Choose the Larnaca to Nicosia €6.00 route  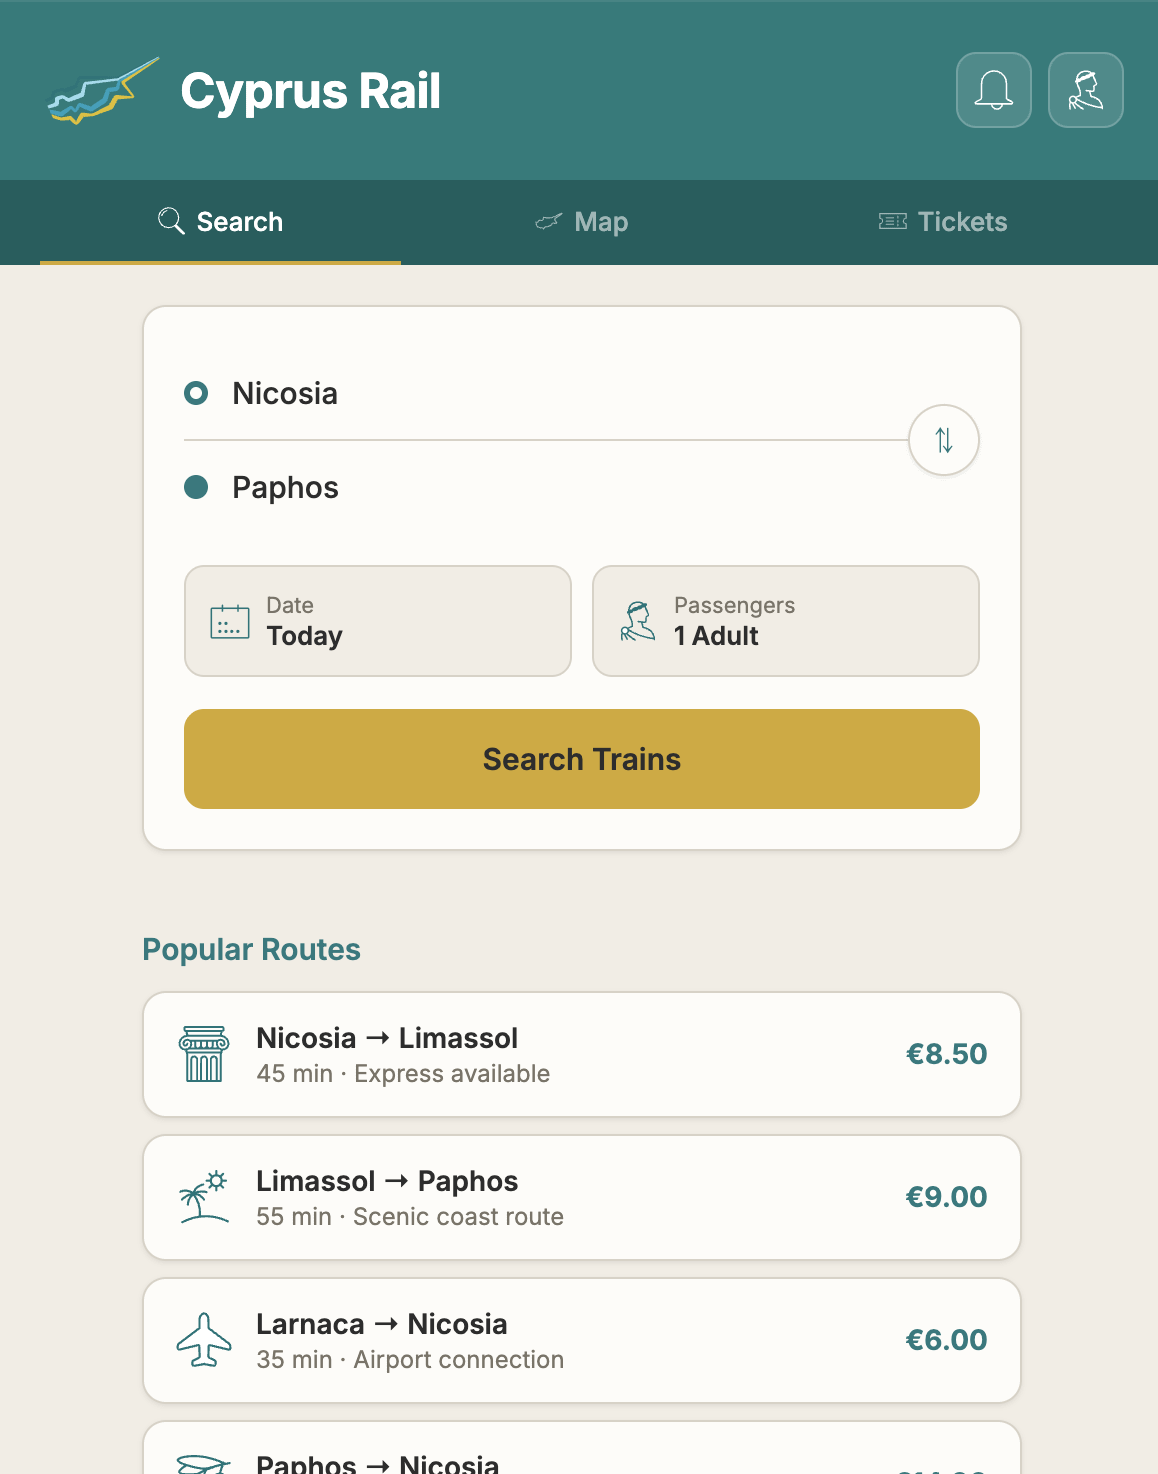pyautogui.click(x=582, y=1340)
